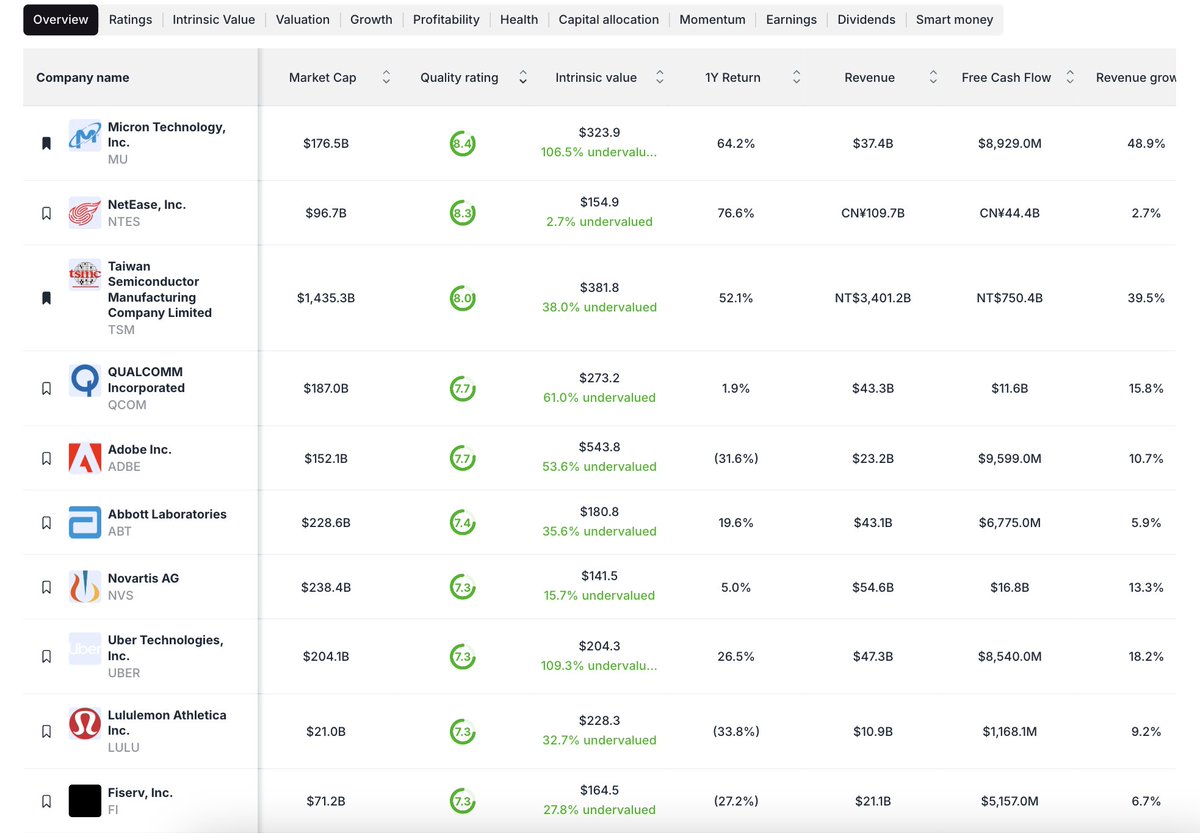Click the Fiserv black logo tile
This screenshot has height=833, width=1200.
click(85, 801)
